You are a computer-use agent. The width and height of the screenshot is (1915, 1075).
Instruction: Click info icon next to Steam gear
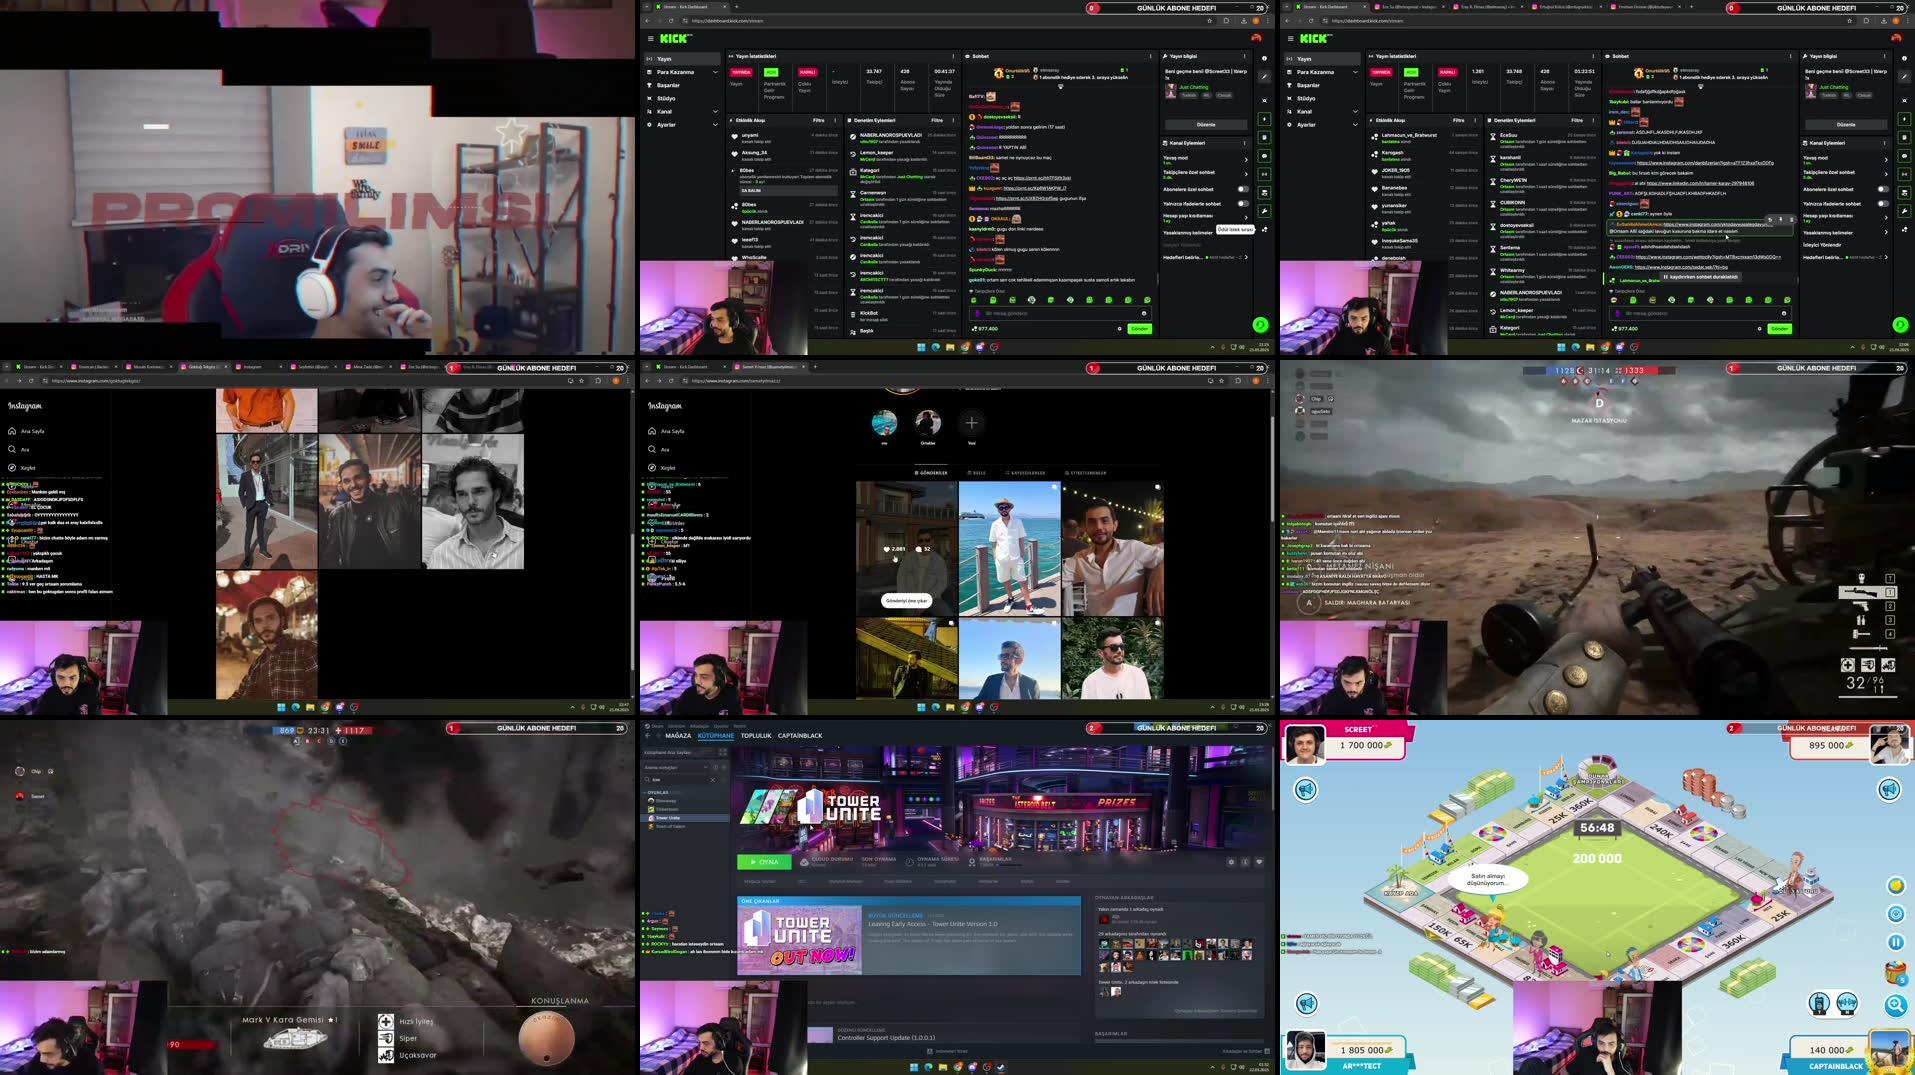[1245, 862]
